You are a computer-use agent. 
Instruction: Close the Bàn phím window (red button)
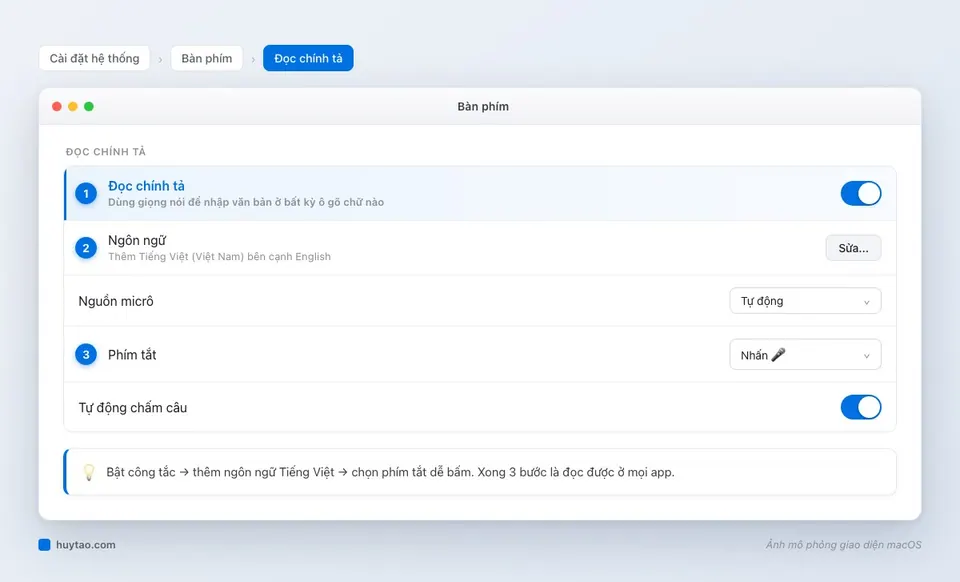[57, 106]
